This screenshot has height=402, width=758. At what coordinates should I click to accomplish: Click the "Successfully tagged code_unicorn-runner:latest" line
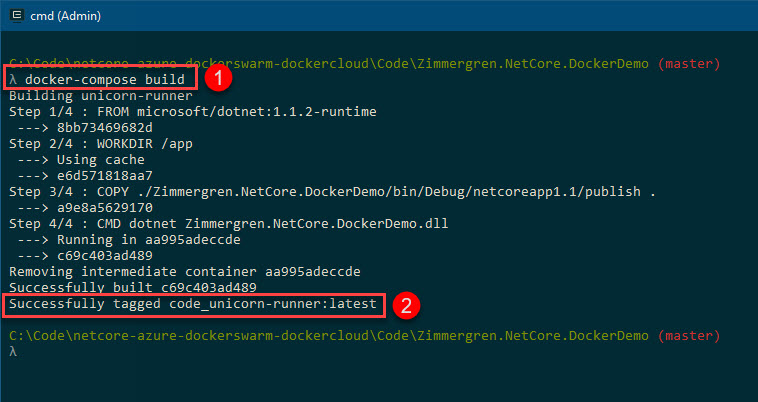(x=192, y=304)
